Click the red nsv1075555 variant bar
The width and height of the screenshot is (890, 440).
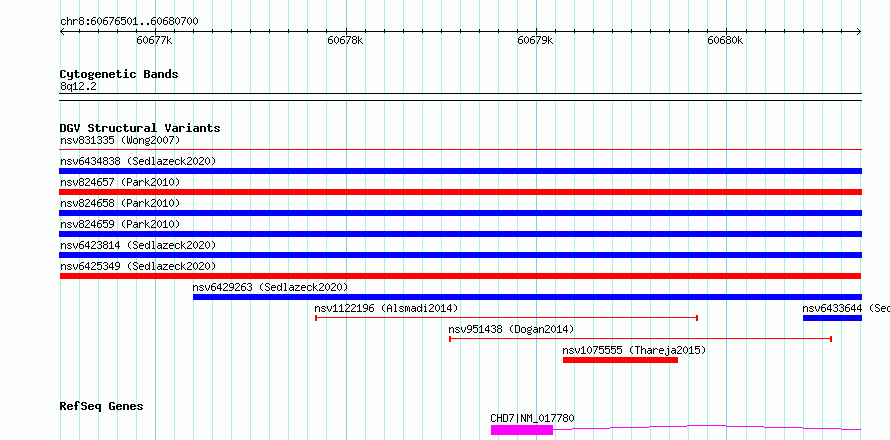click(x=620, y=360)
